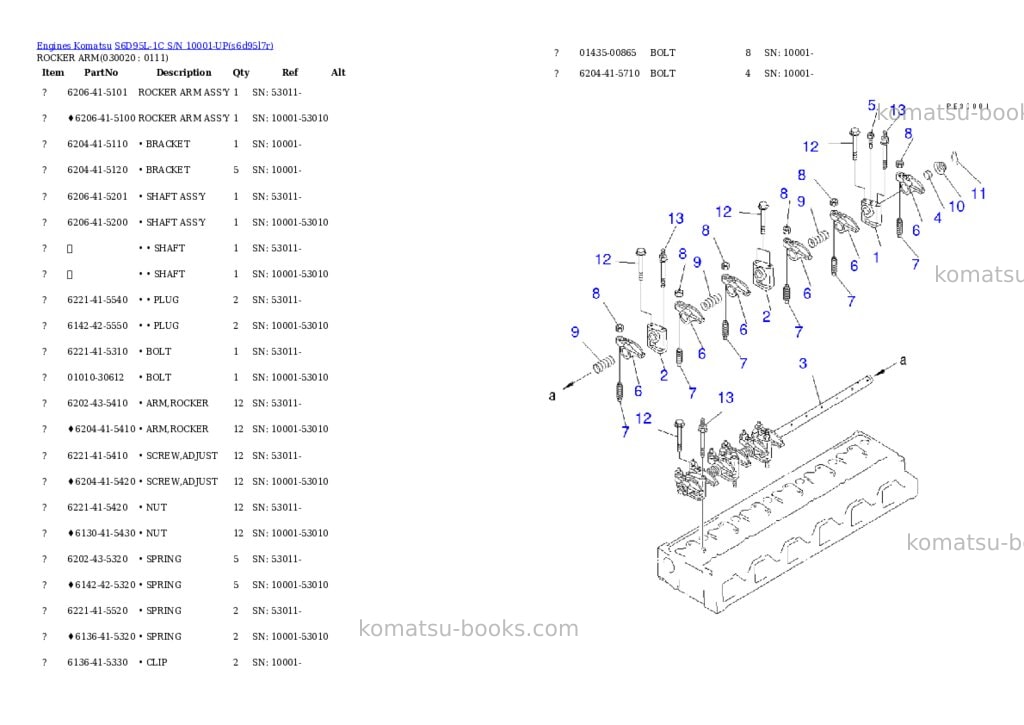
Task: Open the Engines Komatsu link
Action: click(74, 46)
